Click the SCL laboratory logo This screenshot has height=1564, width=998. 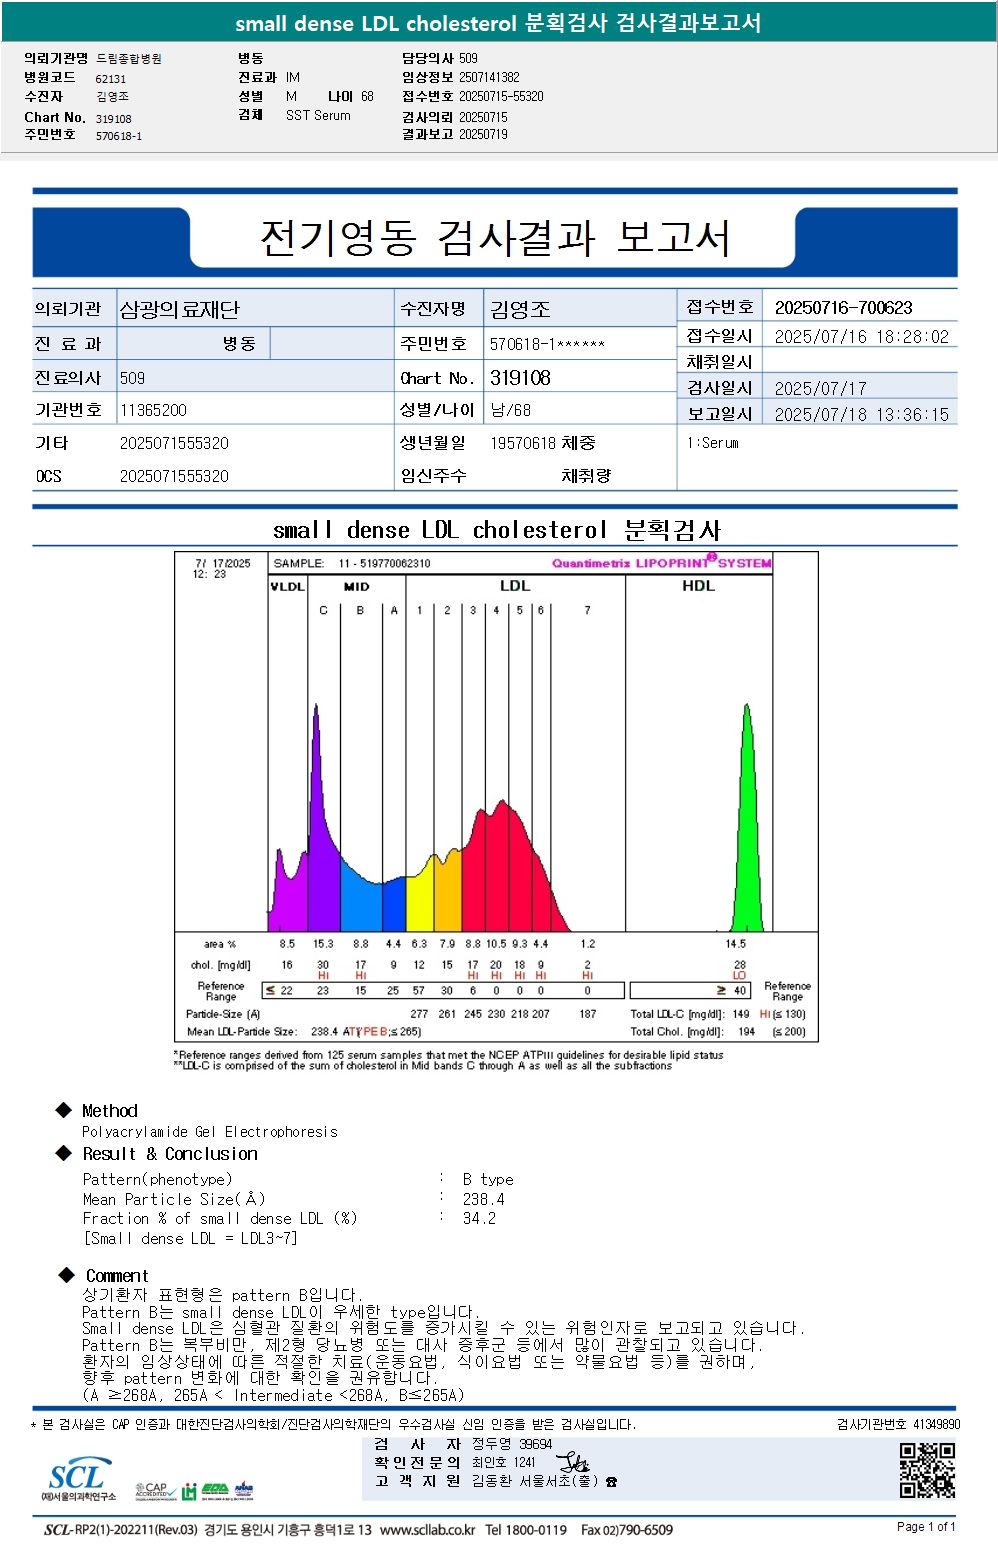click(79, 1478)
